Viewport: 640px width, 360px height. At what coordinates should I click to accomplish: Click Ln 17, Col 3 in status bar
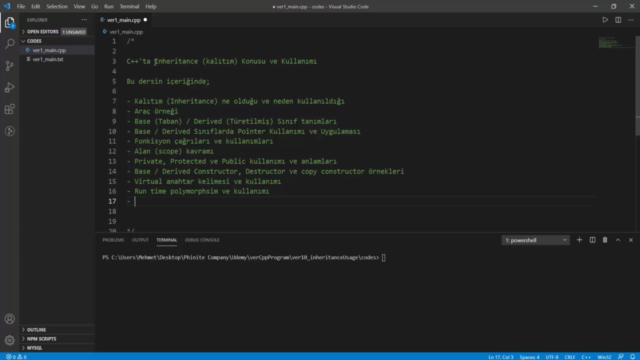501,357
